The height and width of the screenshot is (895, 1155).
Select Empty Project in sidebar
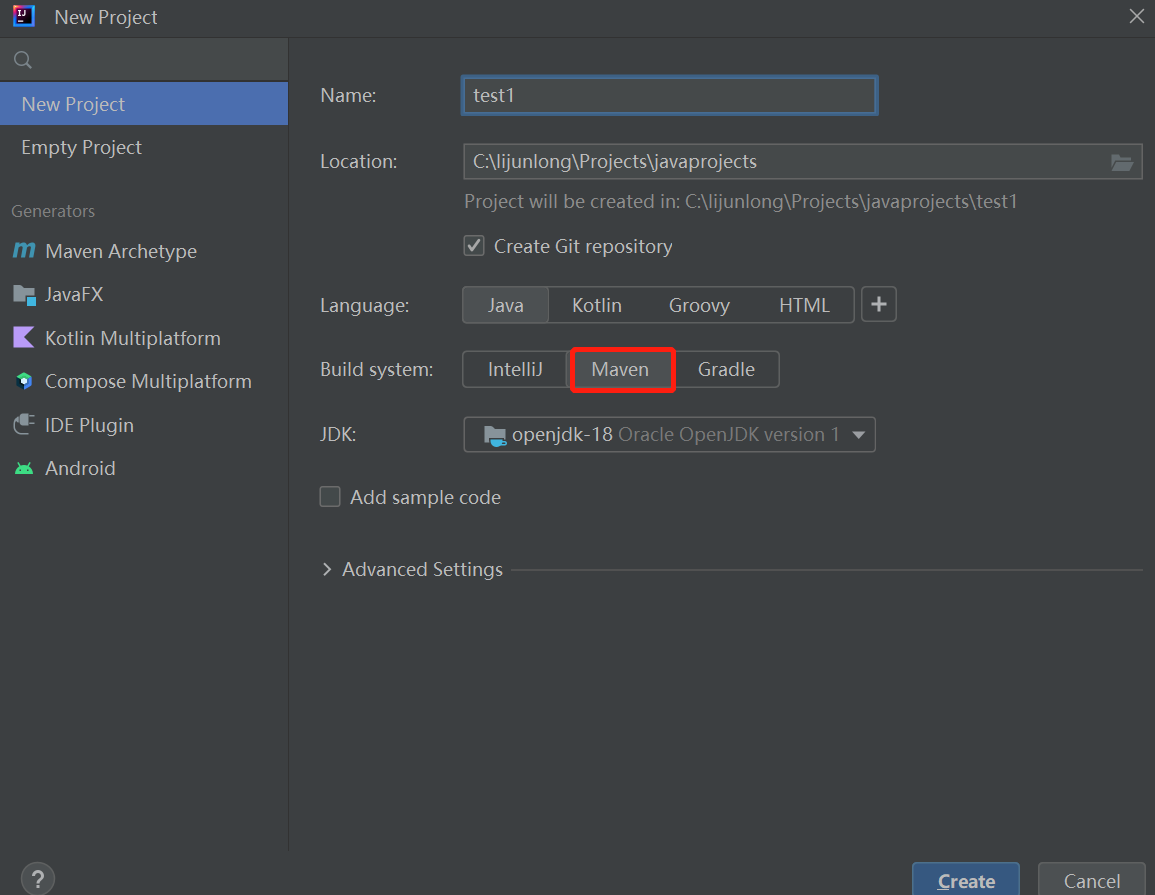pos(82,148)
